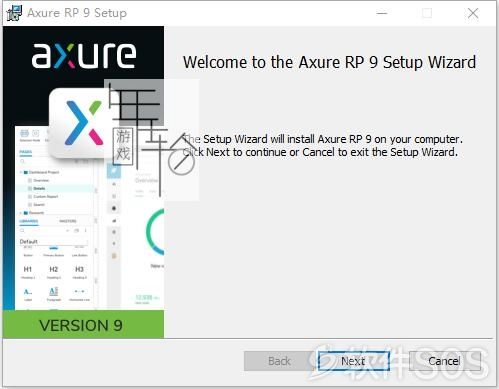Click the Setup Wizard description text

[323, 146]
